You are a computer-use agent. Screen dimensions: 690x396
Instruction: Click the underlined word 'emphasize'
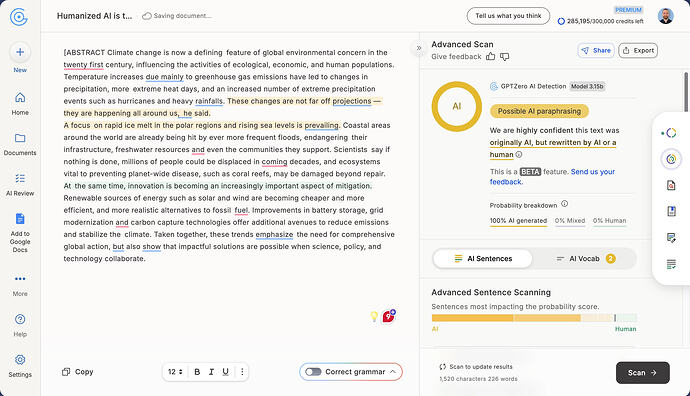pyautogui.click(x=274, y=235)
